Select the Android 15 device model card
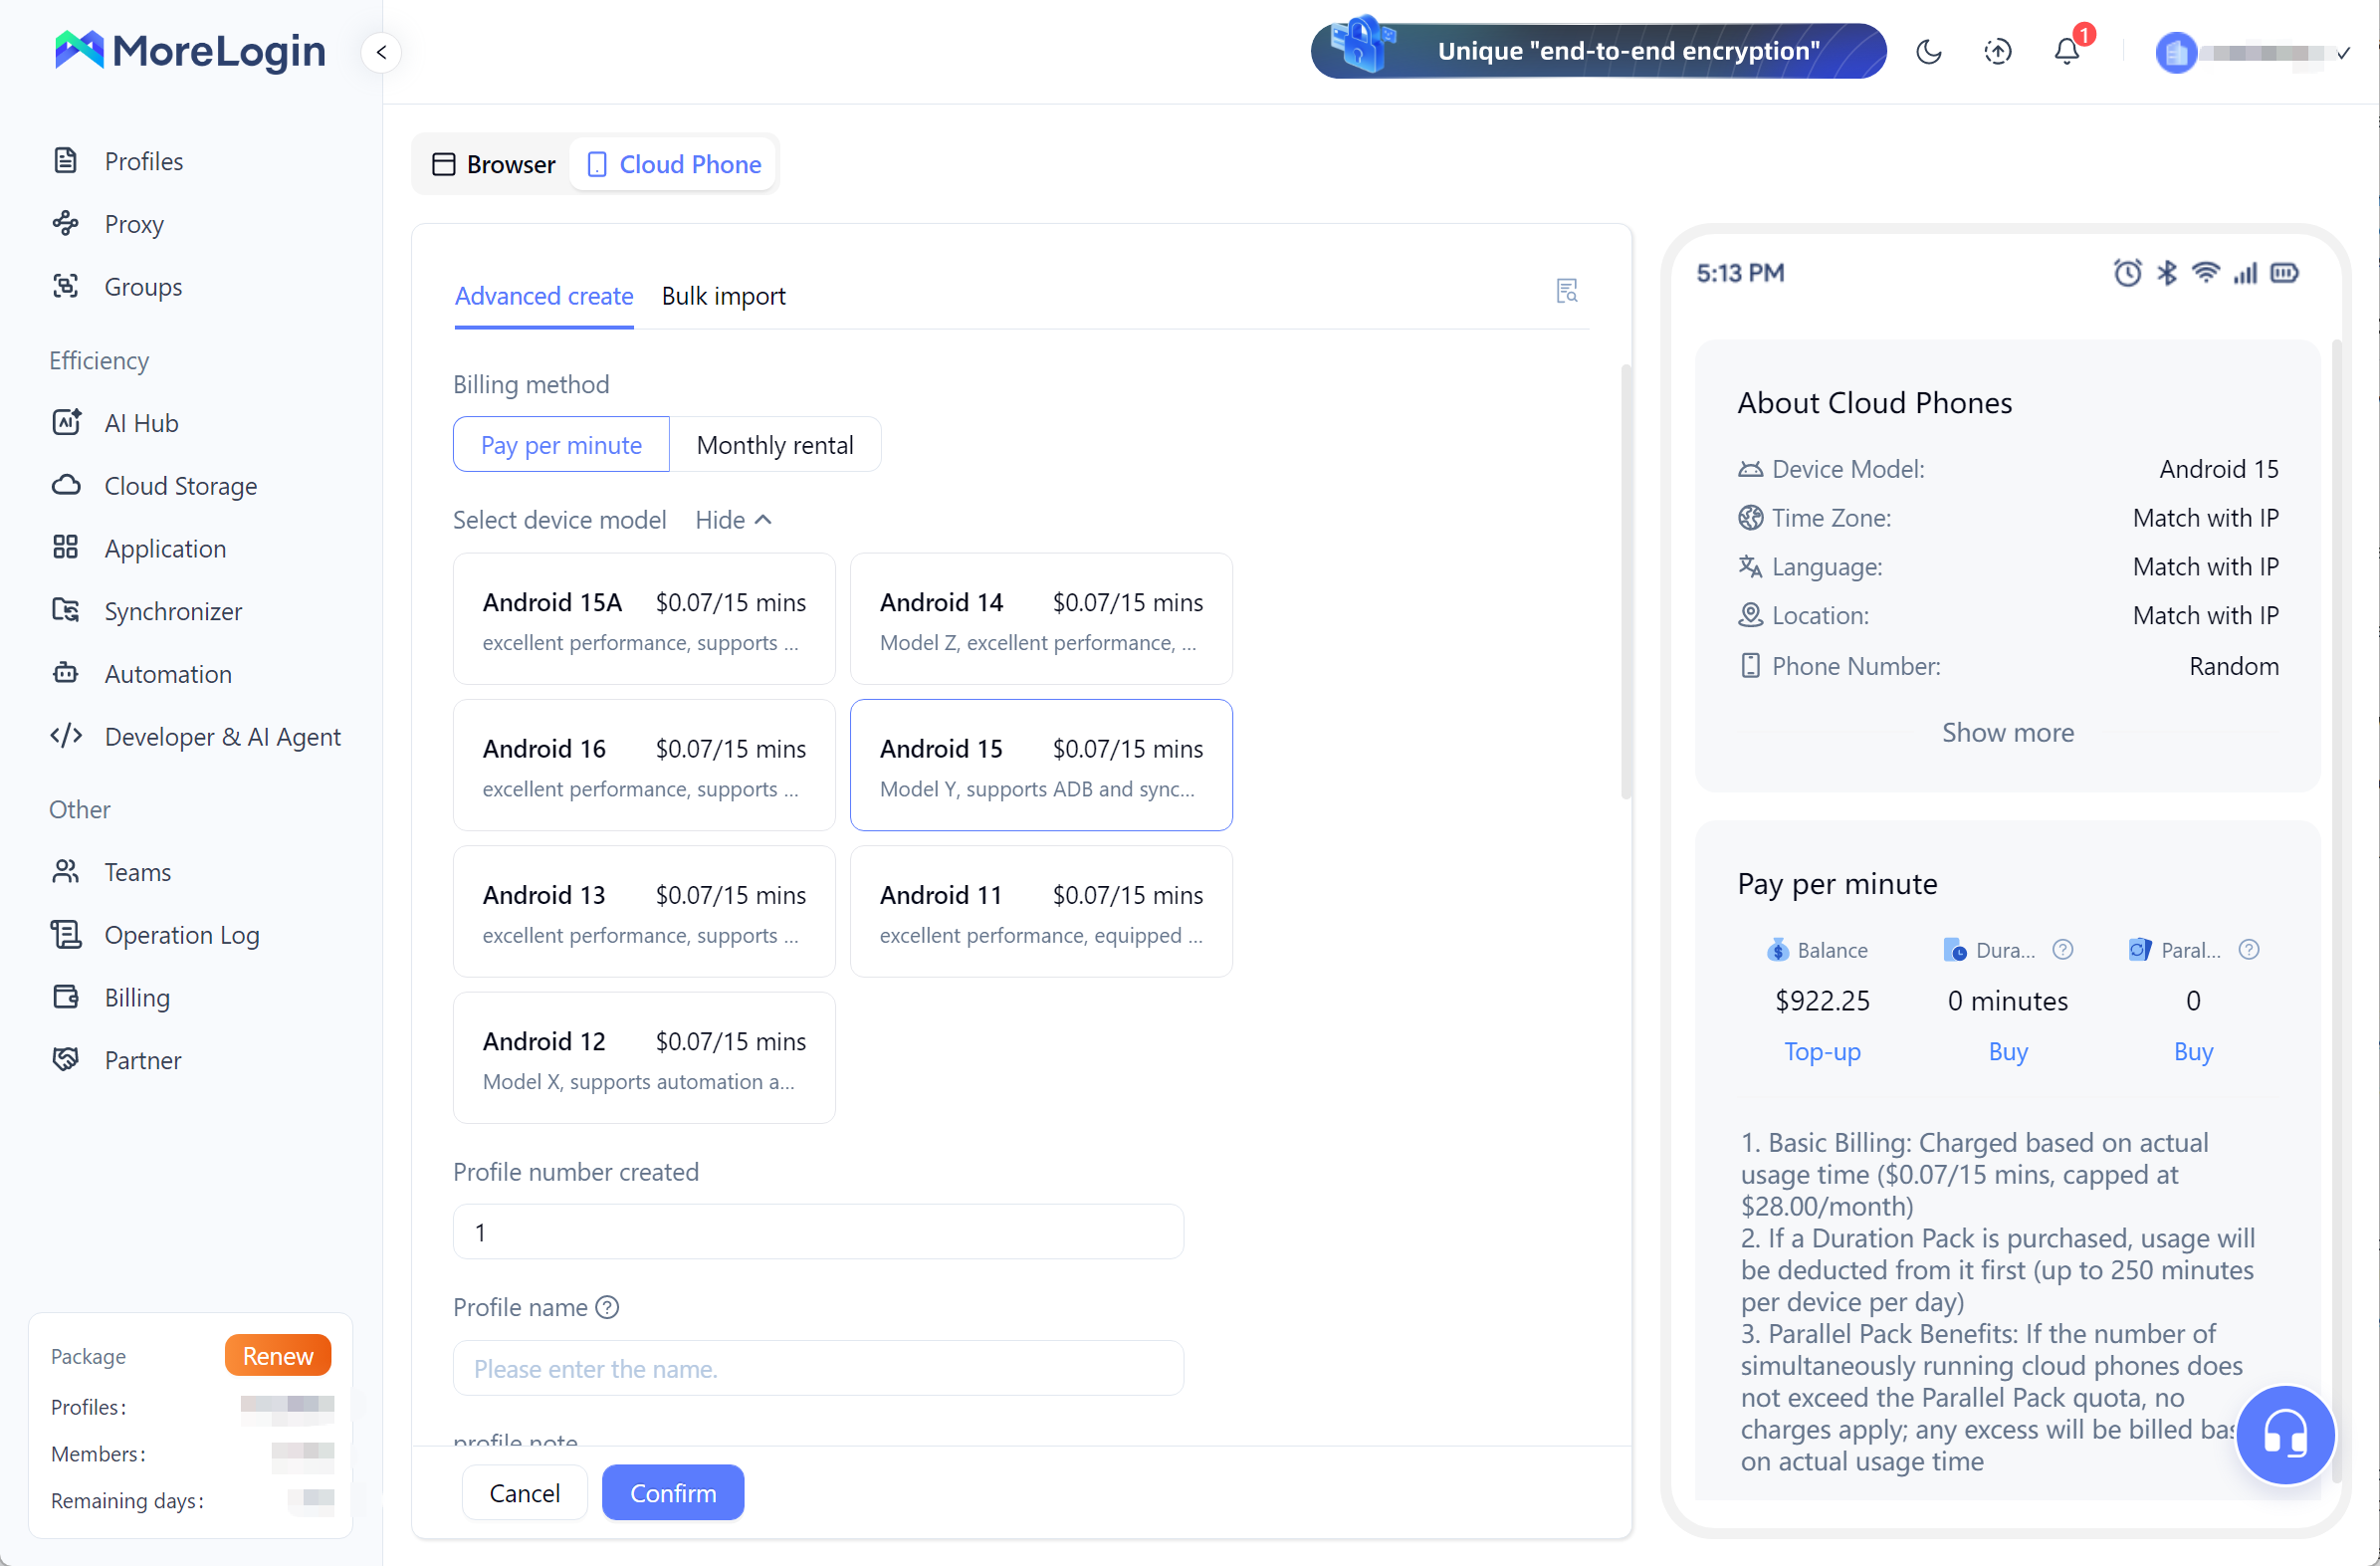This screenshot has height=1566, width=2380. point(1041,765)
